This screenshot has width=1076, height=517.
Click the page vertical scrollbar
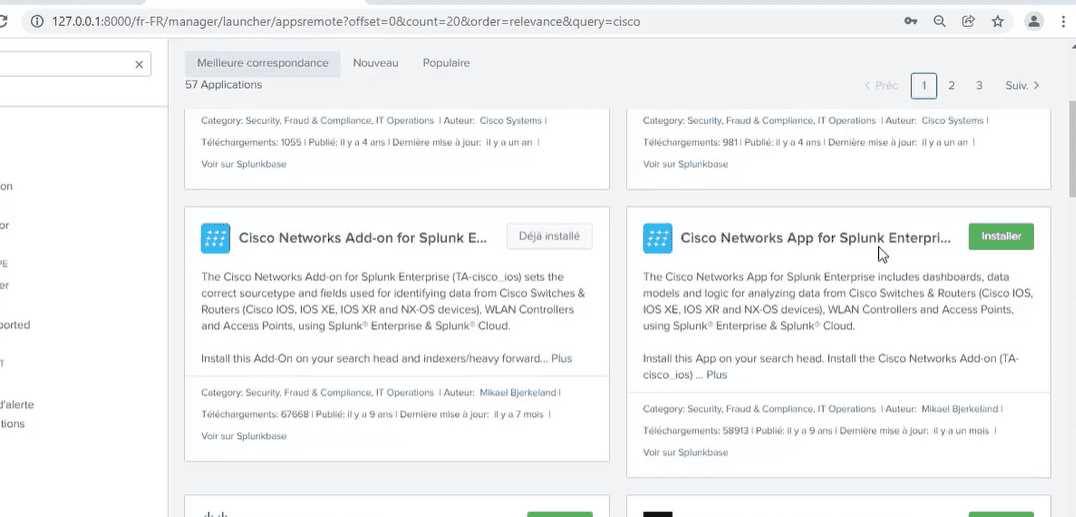1072,151
